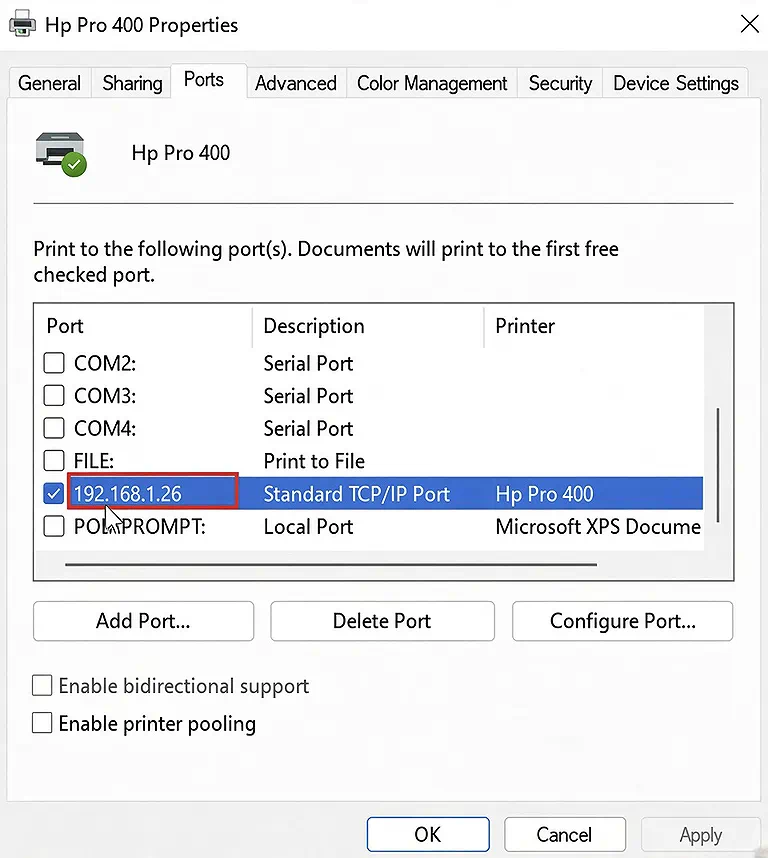Select the 192.168.1.26 port name
Image resolution: width=768 pixels, height=858 pixels.
click(x=127, y=494)
